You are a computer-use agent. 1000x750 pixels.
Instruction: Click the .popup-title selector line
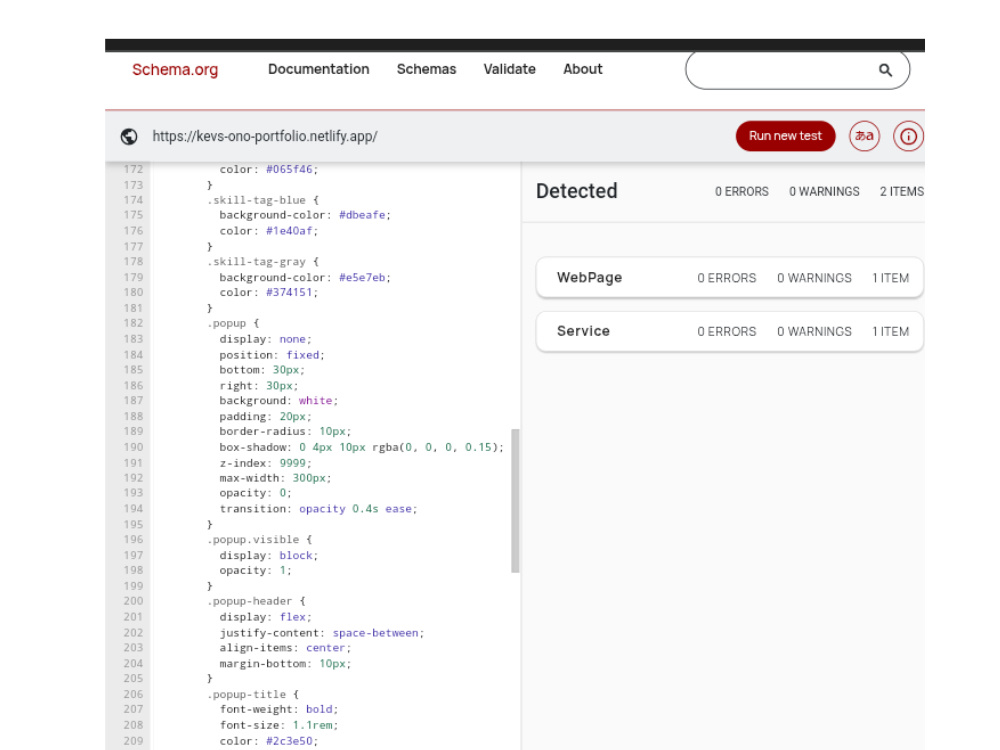(253, 695)
